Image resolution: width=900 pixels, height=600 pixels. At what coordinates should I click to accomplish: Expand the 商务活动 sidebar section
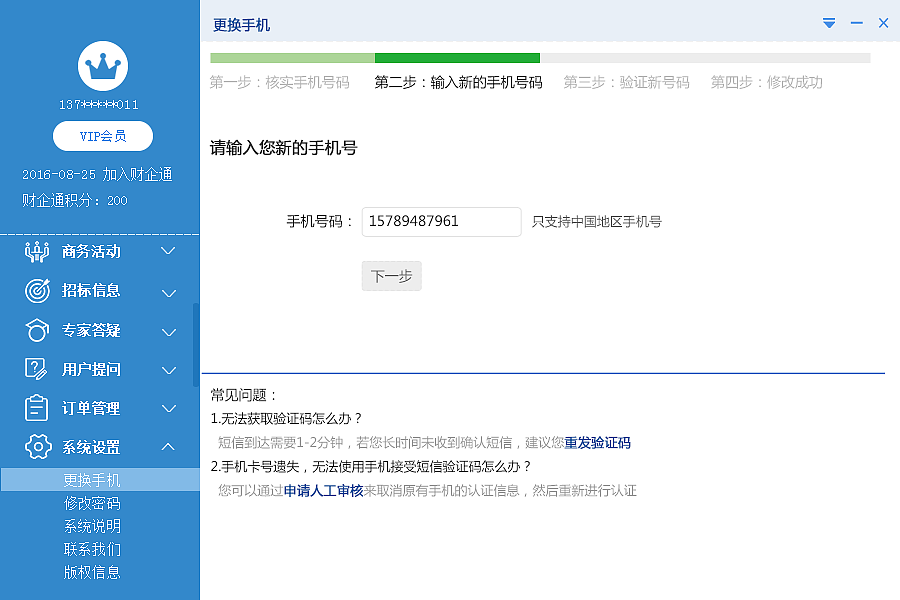point(168,252)
